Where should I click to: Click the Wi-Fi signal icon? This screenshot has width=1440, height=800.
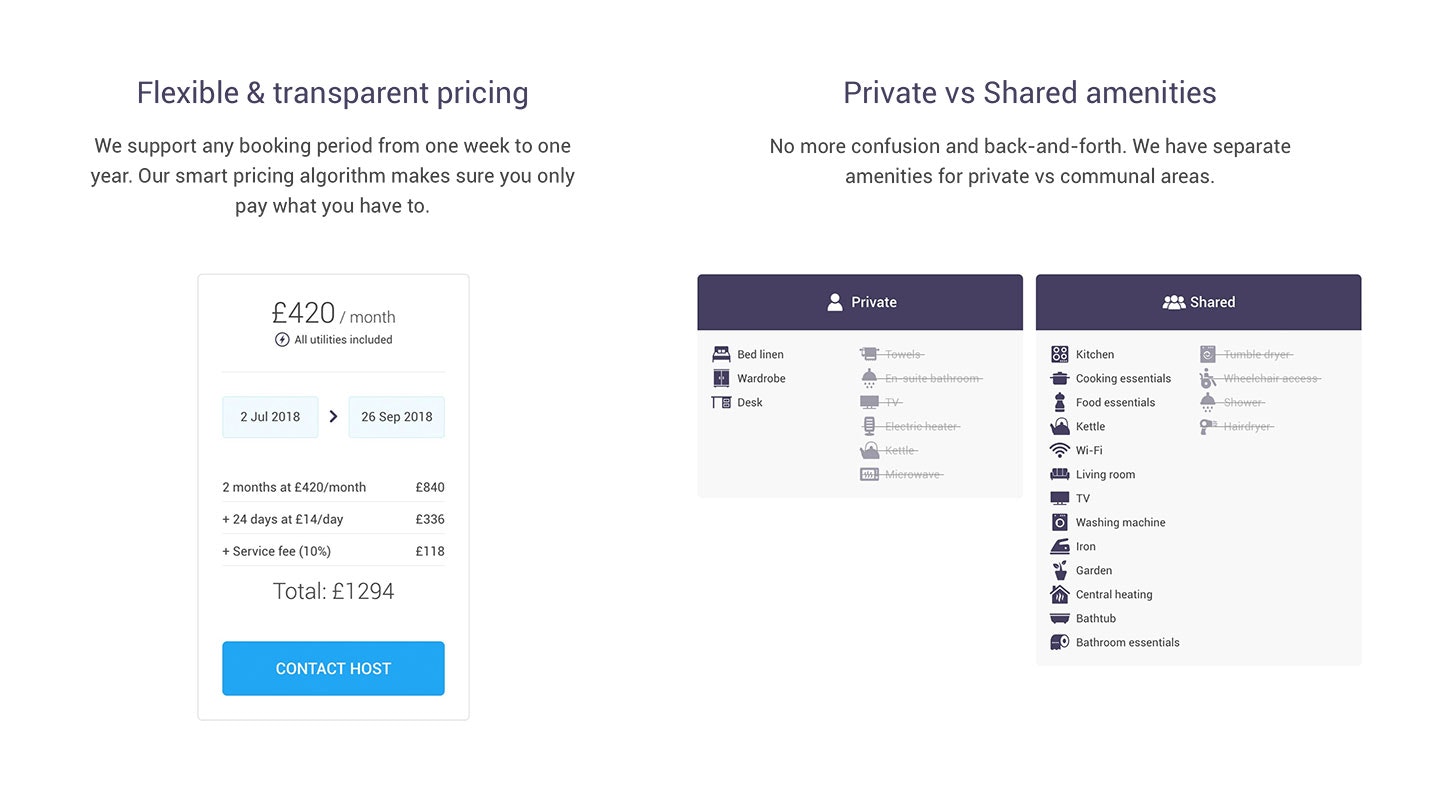1060,450
